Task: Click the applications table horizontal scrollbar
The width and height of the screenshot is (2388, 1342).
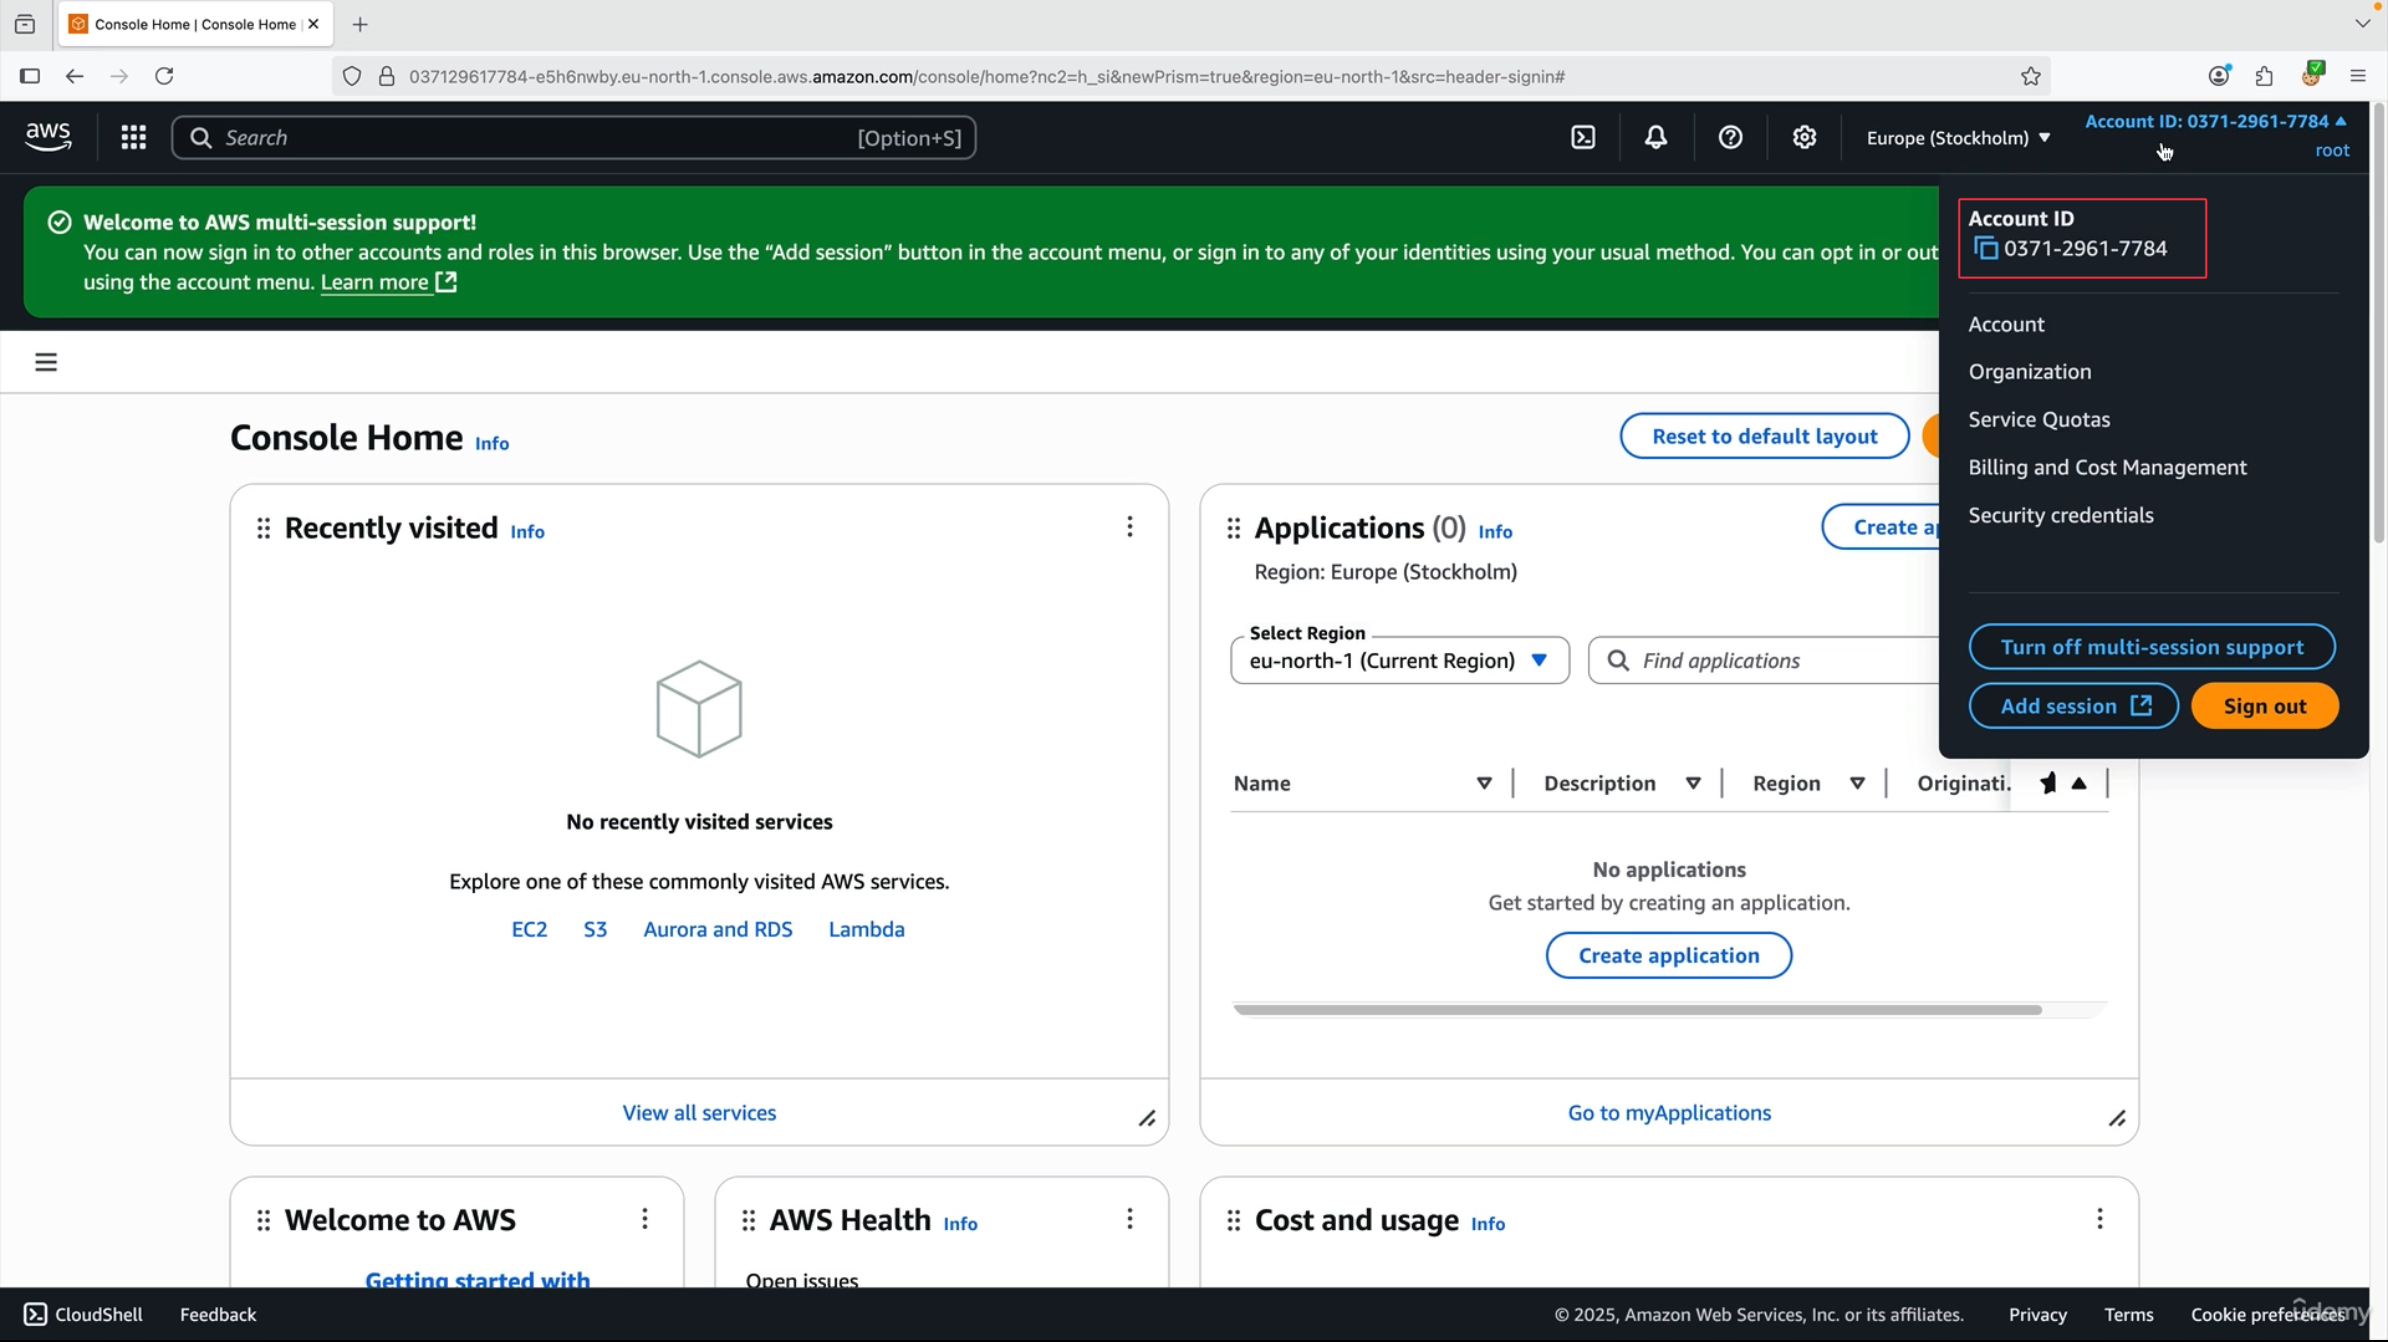Action: click(1637, 1010)
